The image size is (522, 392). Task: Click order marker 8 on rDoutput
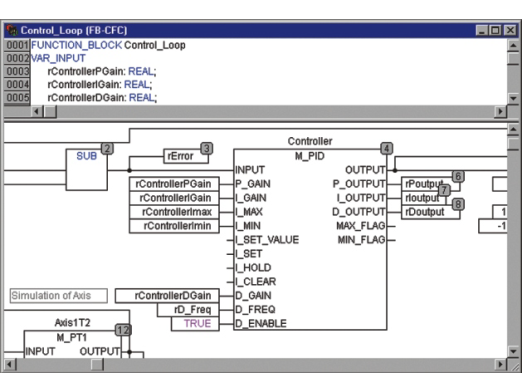(x=458, y=204)
